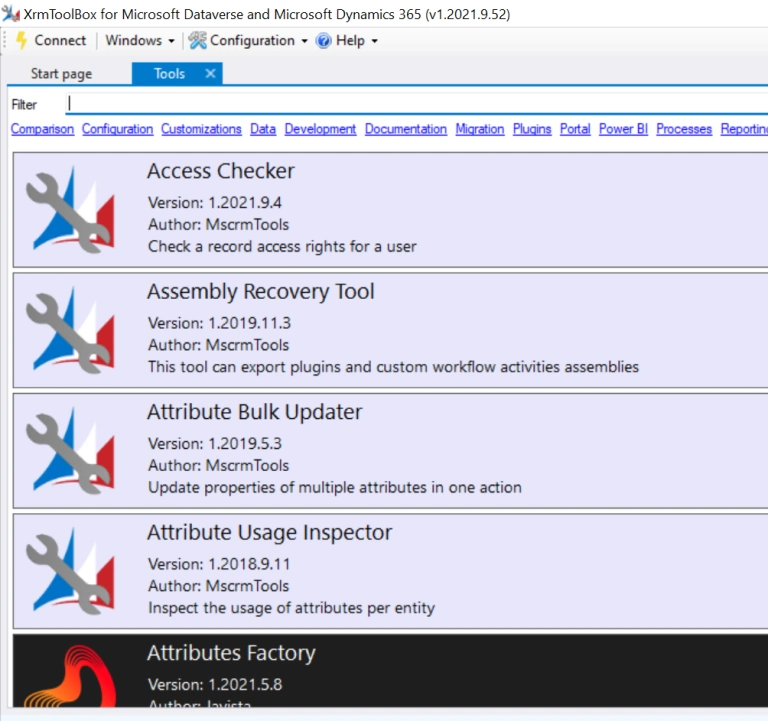Filter by the Customizations category link

coord(201,129)
